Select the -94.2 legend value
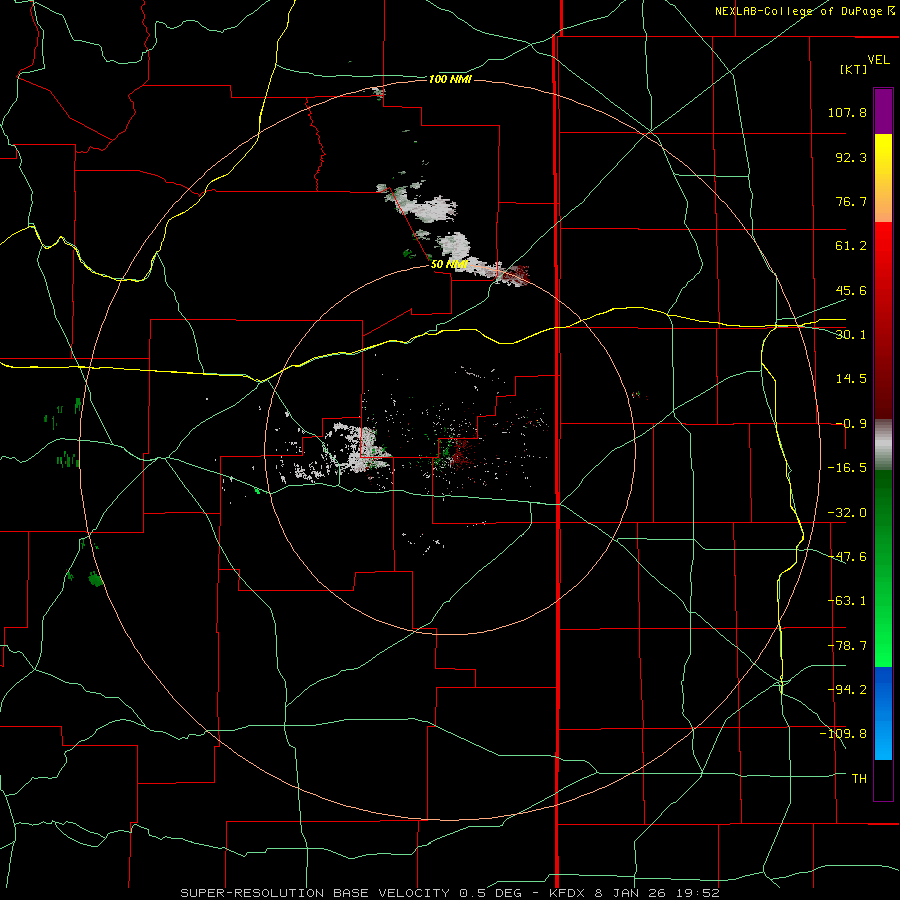Viewport: 900px width, 900px height. [847, 690]
